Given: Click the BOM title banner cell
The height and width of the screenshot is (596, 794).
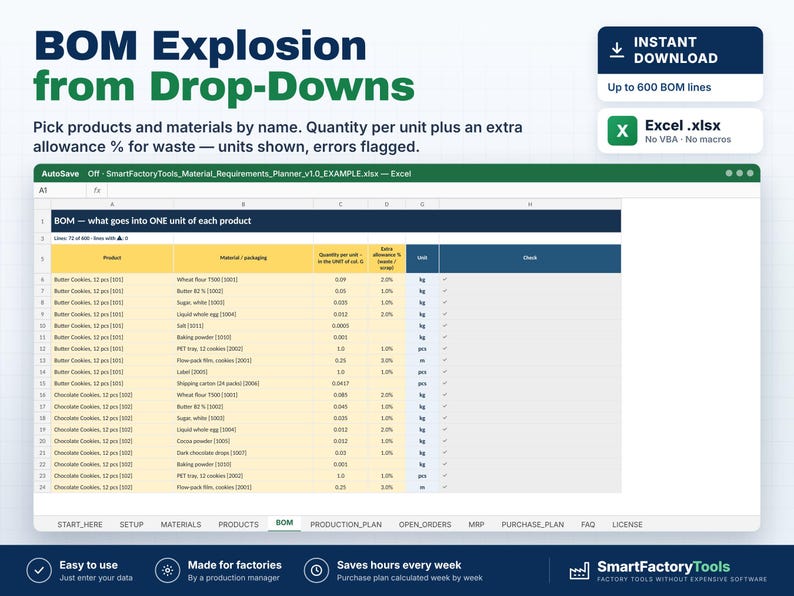Looking at the screenshot, I should click(x=336, y=221).
